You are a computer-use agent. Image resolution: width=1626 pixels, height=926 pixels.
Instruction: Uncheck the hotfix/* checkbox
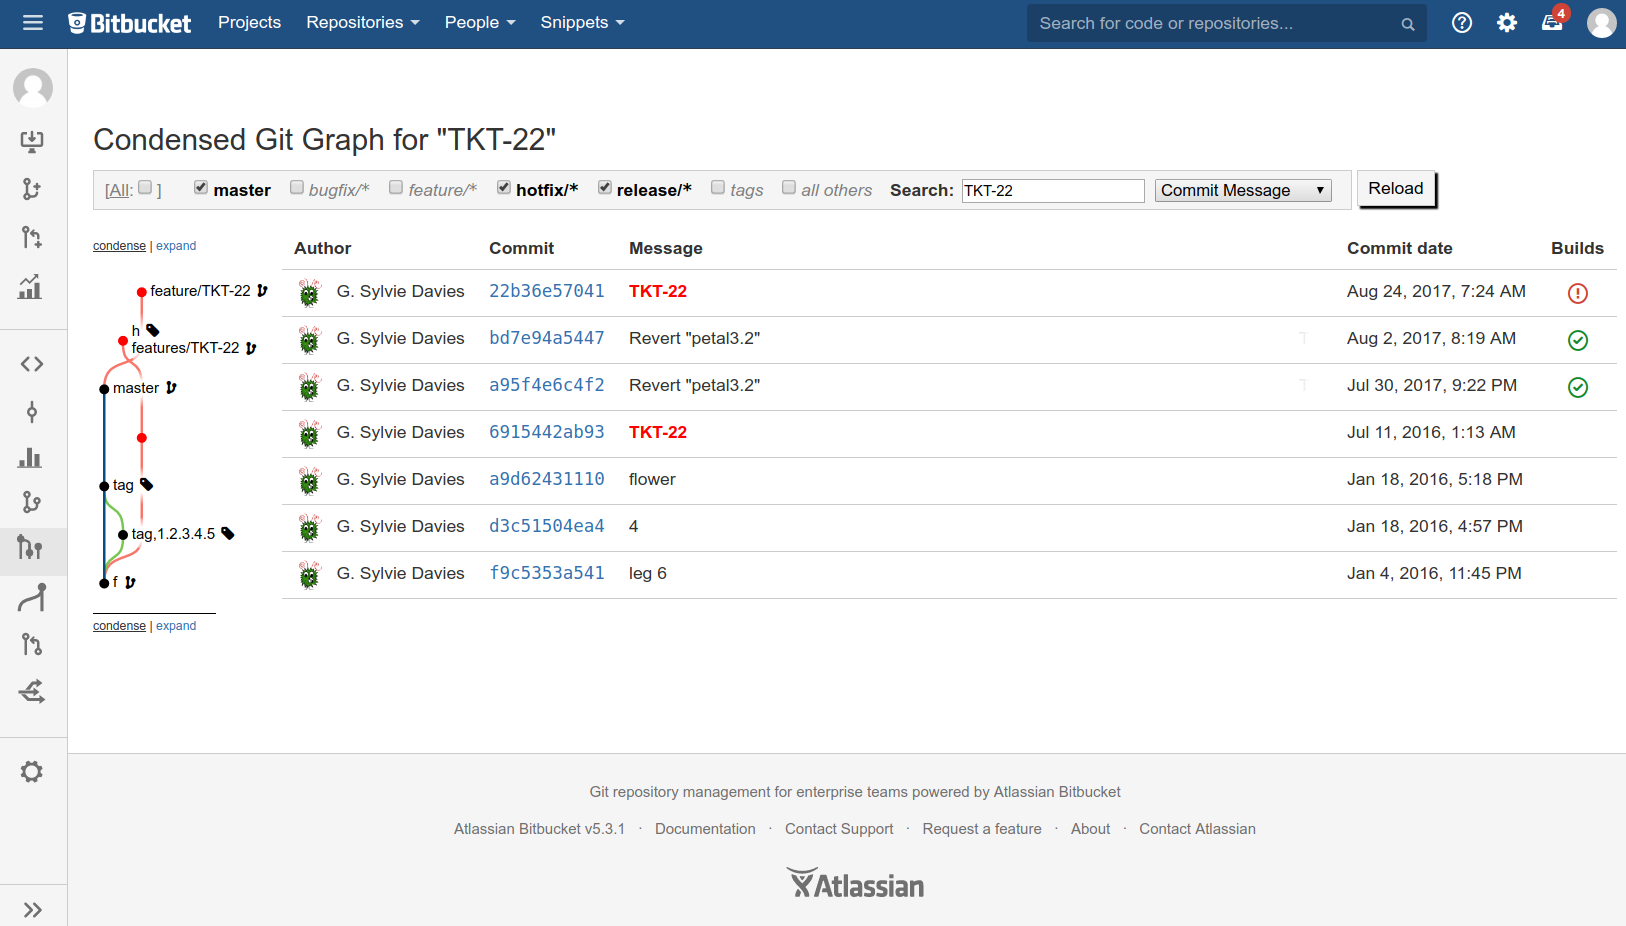click(x=504, y=187)
